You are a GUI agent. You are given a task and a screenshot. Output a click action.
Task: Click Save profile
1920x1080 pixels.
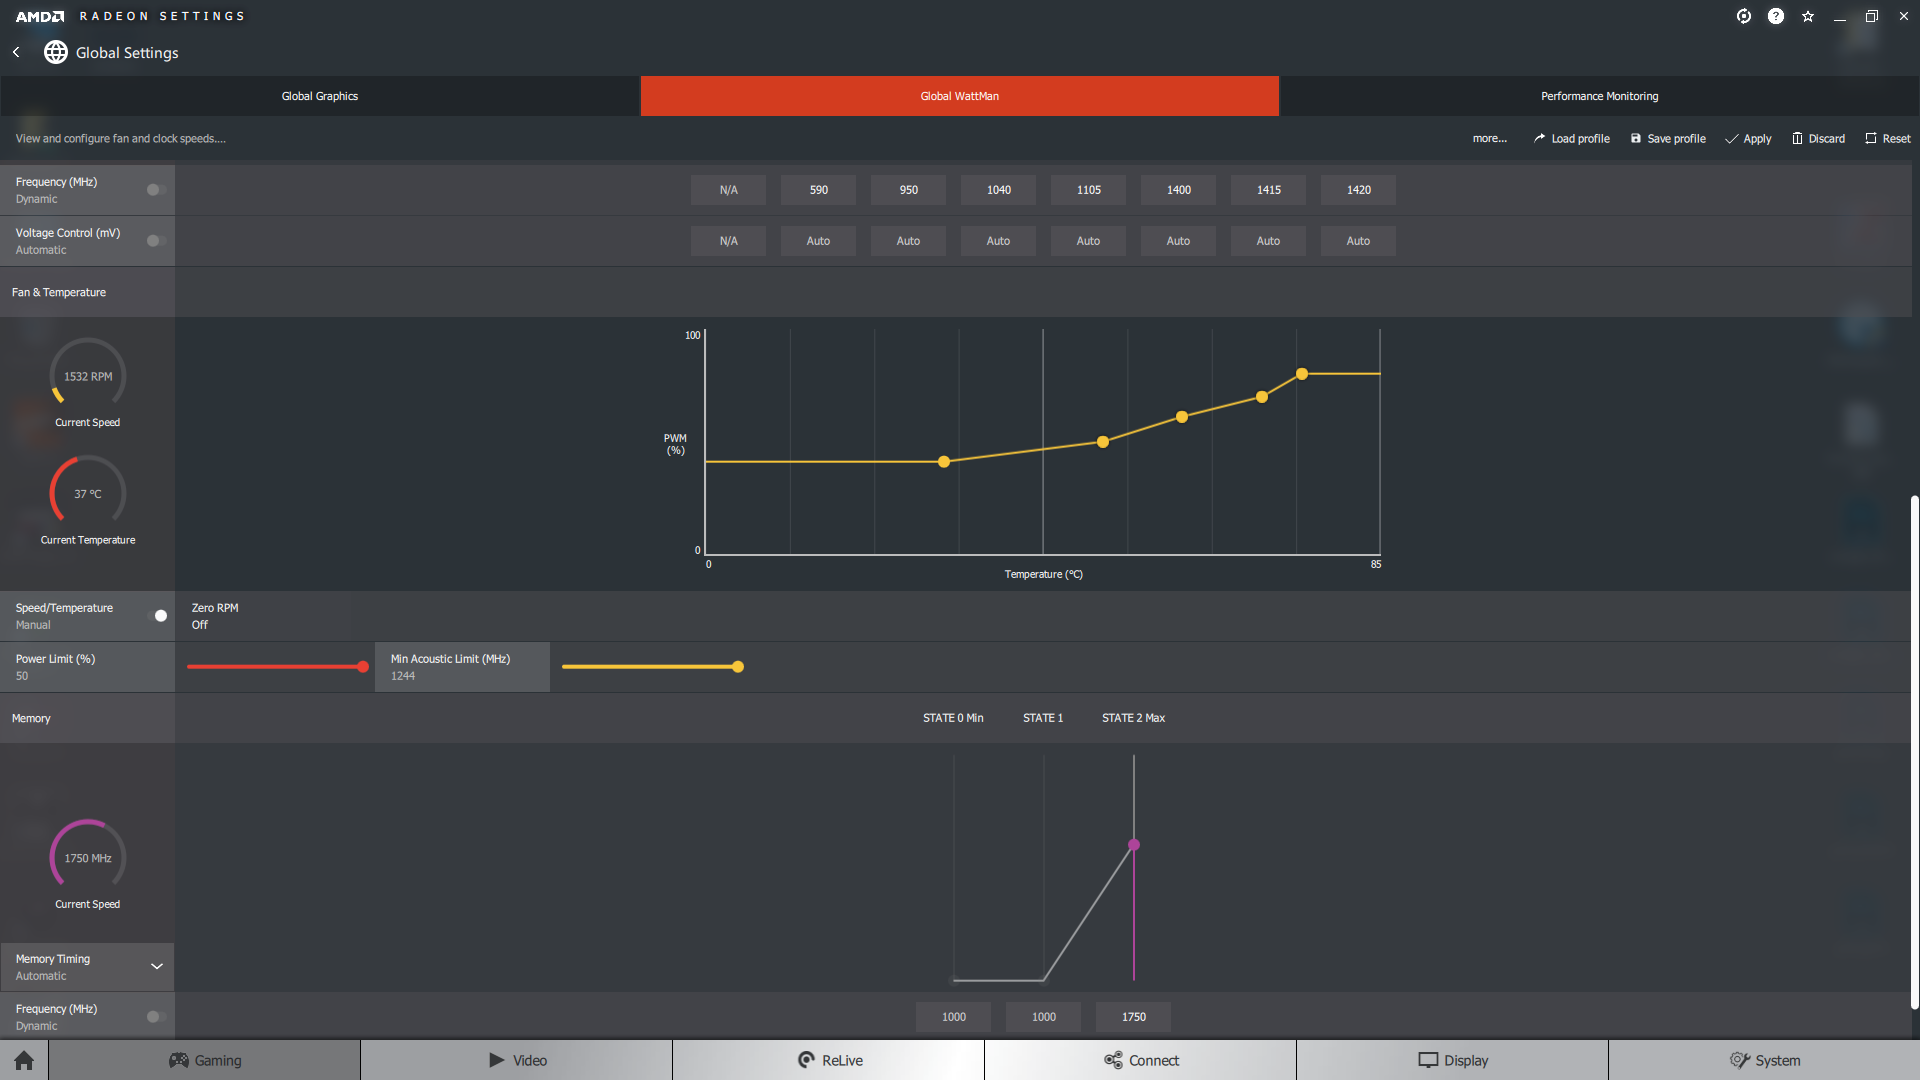tap(1668, 139)
